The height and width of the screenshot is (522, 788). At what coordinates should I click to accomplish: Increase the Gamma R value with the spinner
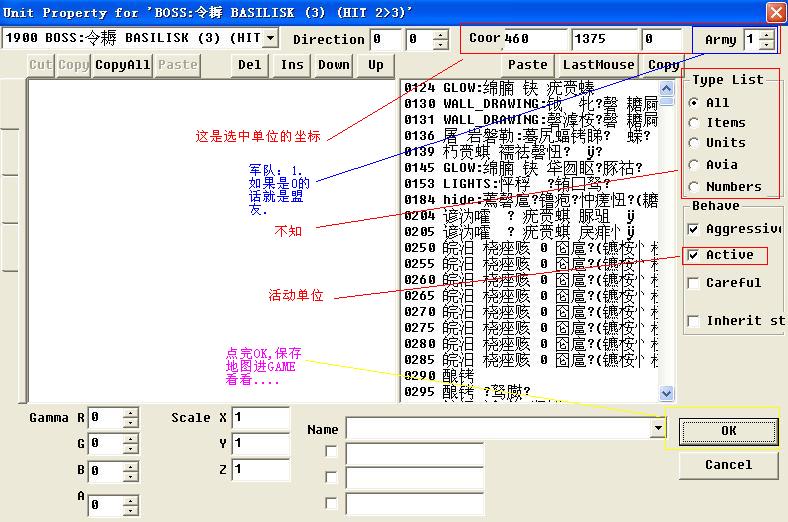[x=130, y=412]
